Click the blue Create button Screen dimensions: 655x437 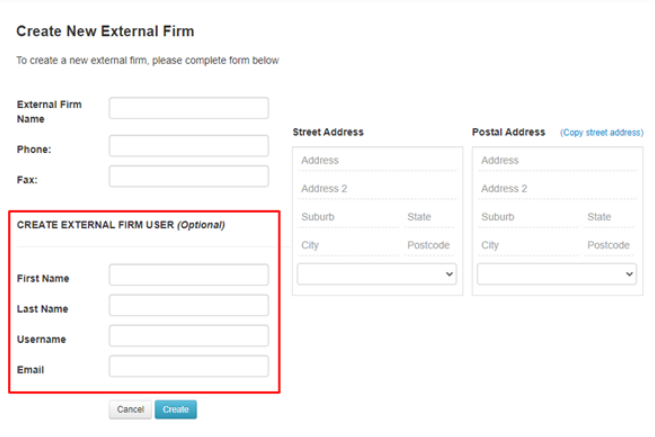(x=175, y=409)
